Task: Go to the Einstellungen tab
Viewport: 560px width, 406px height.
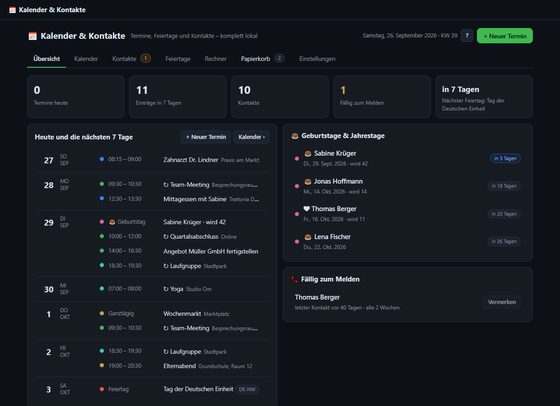Action: (x=317, y=59)
